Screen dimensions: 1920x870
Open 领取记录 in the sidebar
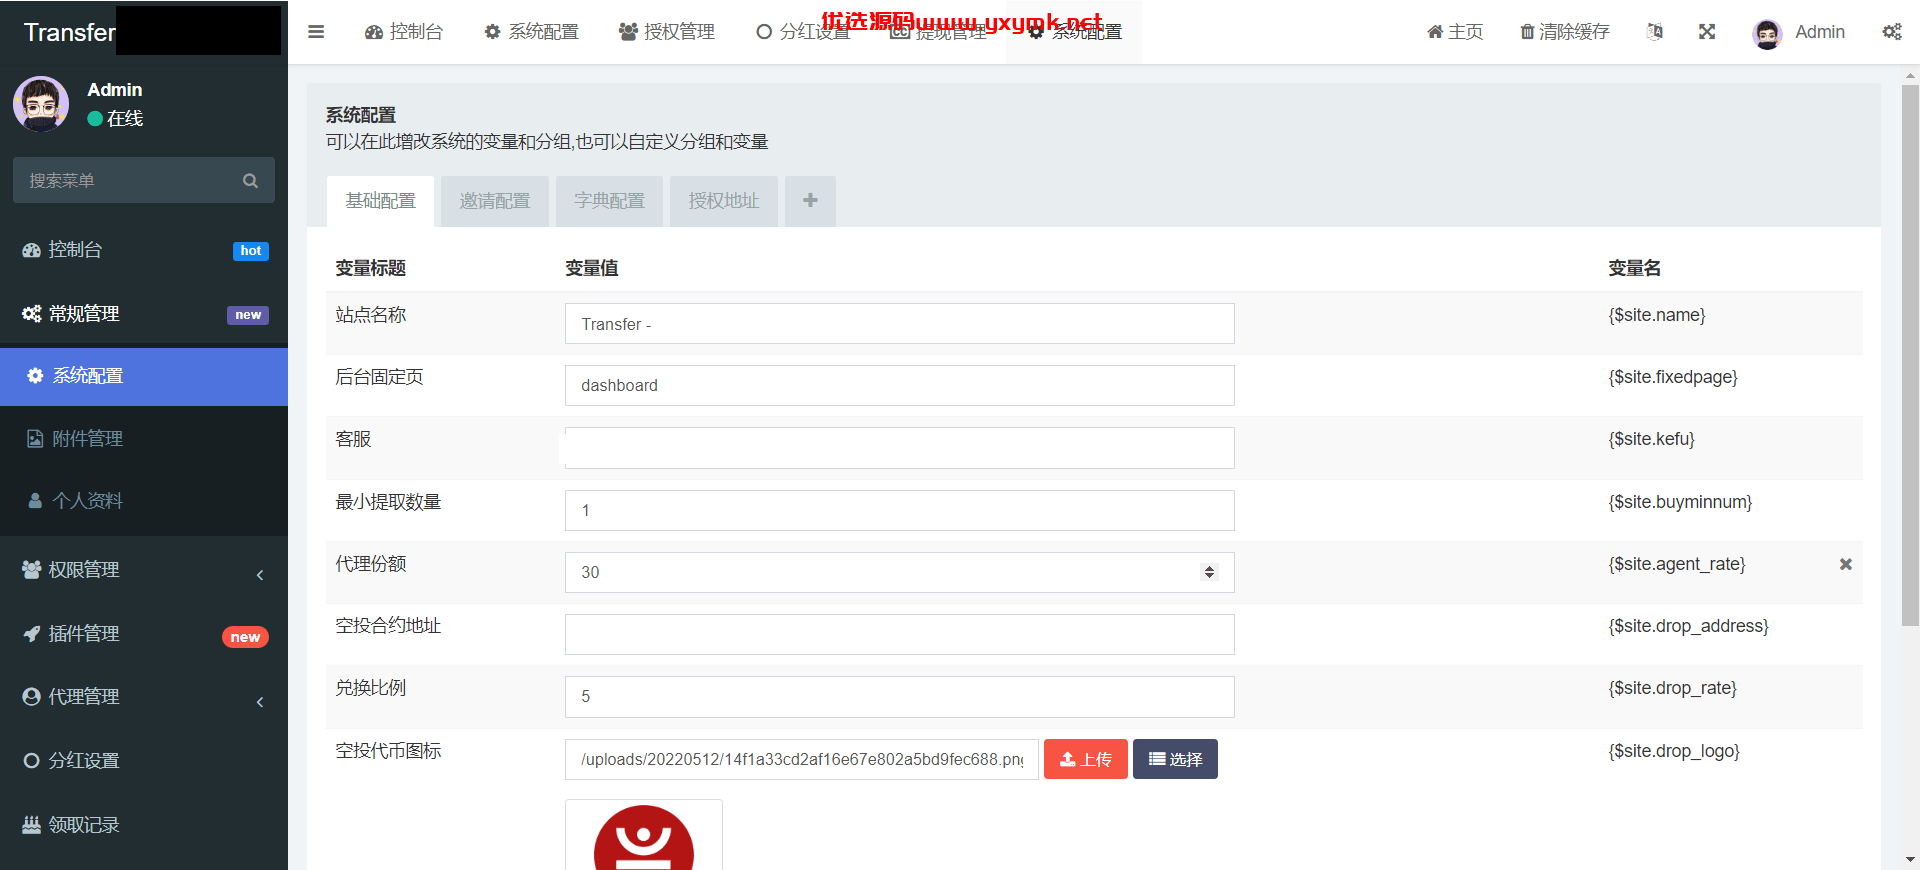[144, 825]
